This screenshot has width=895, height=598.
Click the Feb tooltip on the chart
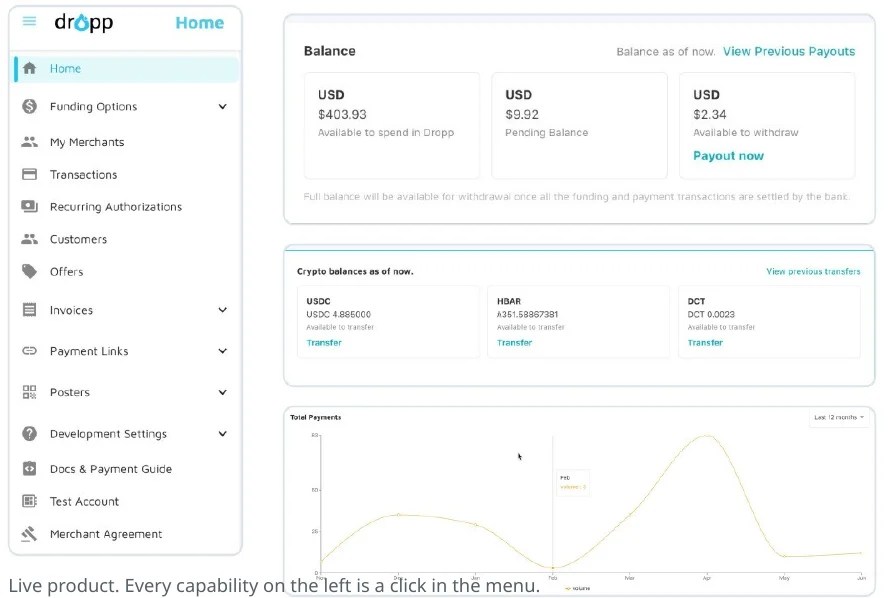[x=573, y=482]
